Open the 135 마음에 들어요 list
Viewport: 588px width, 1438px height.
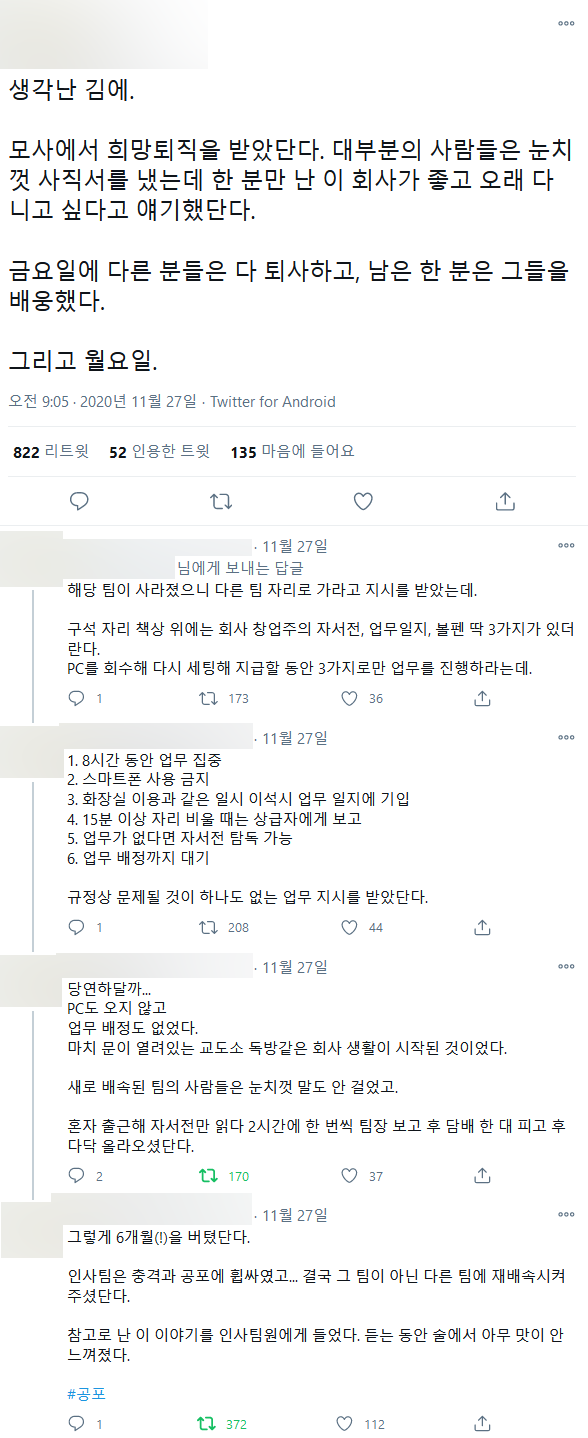(292, 452)
